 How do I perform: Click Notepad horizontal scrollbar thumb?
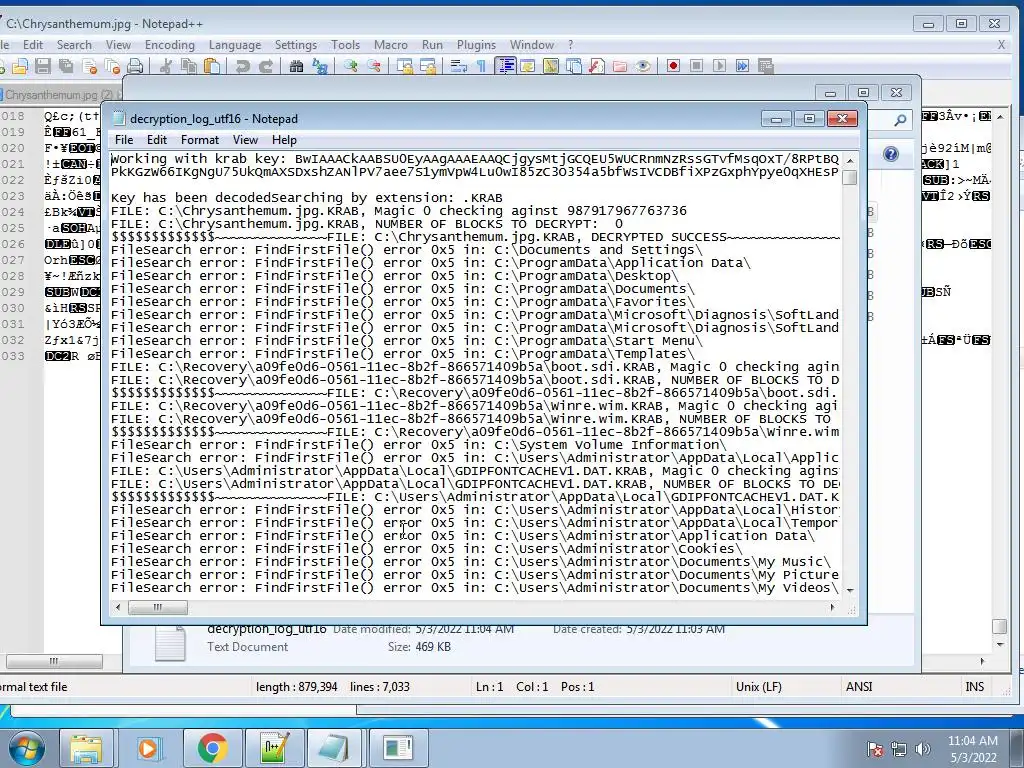coord(157,607)
